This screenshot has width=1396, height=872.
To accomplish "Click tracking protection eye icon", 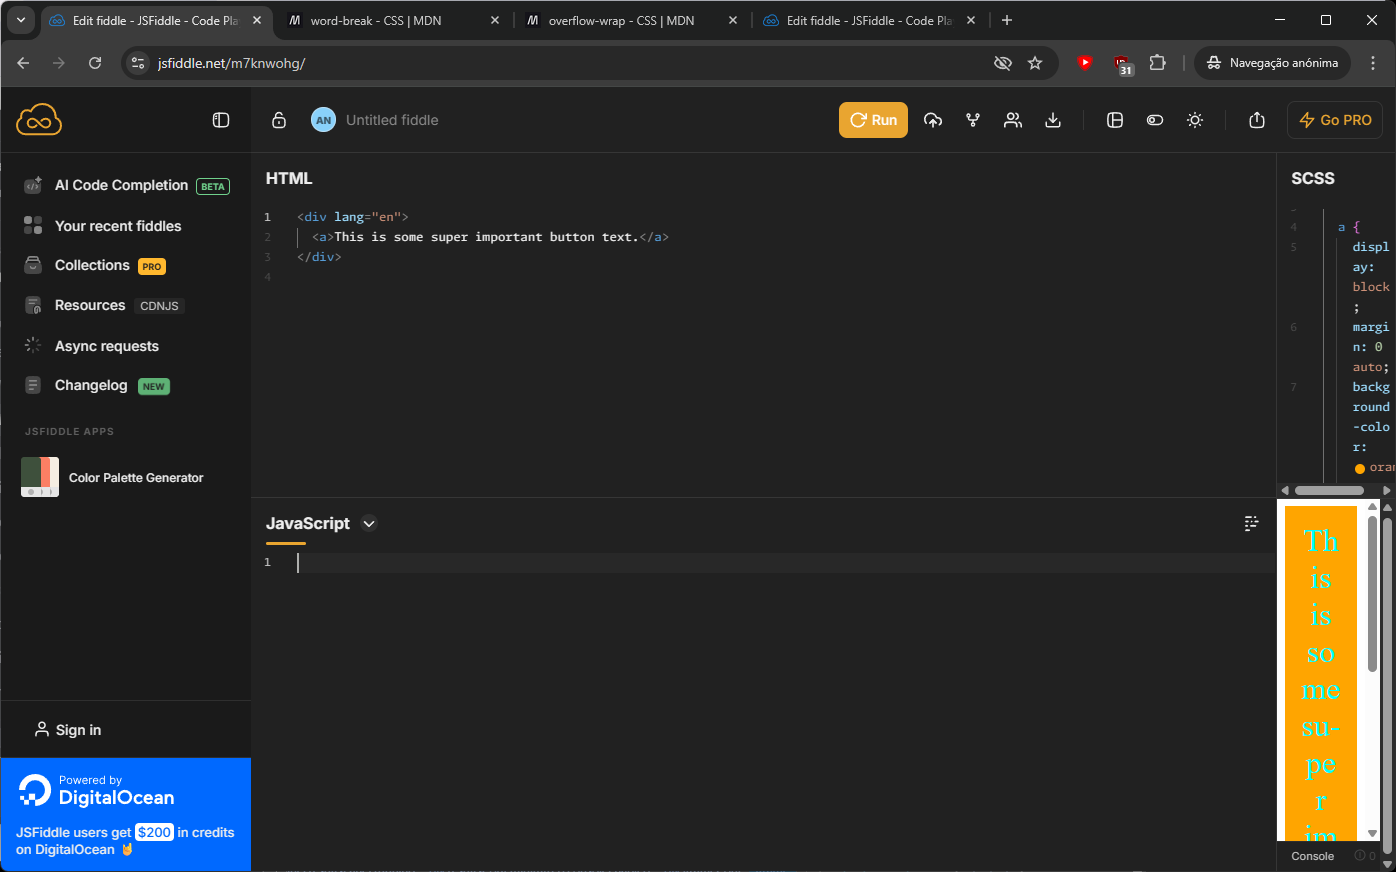I will (1002, 63).
